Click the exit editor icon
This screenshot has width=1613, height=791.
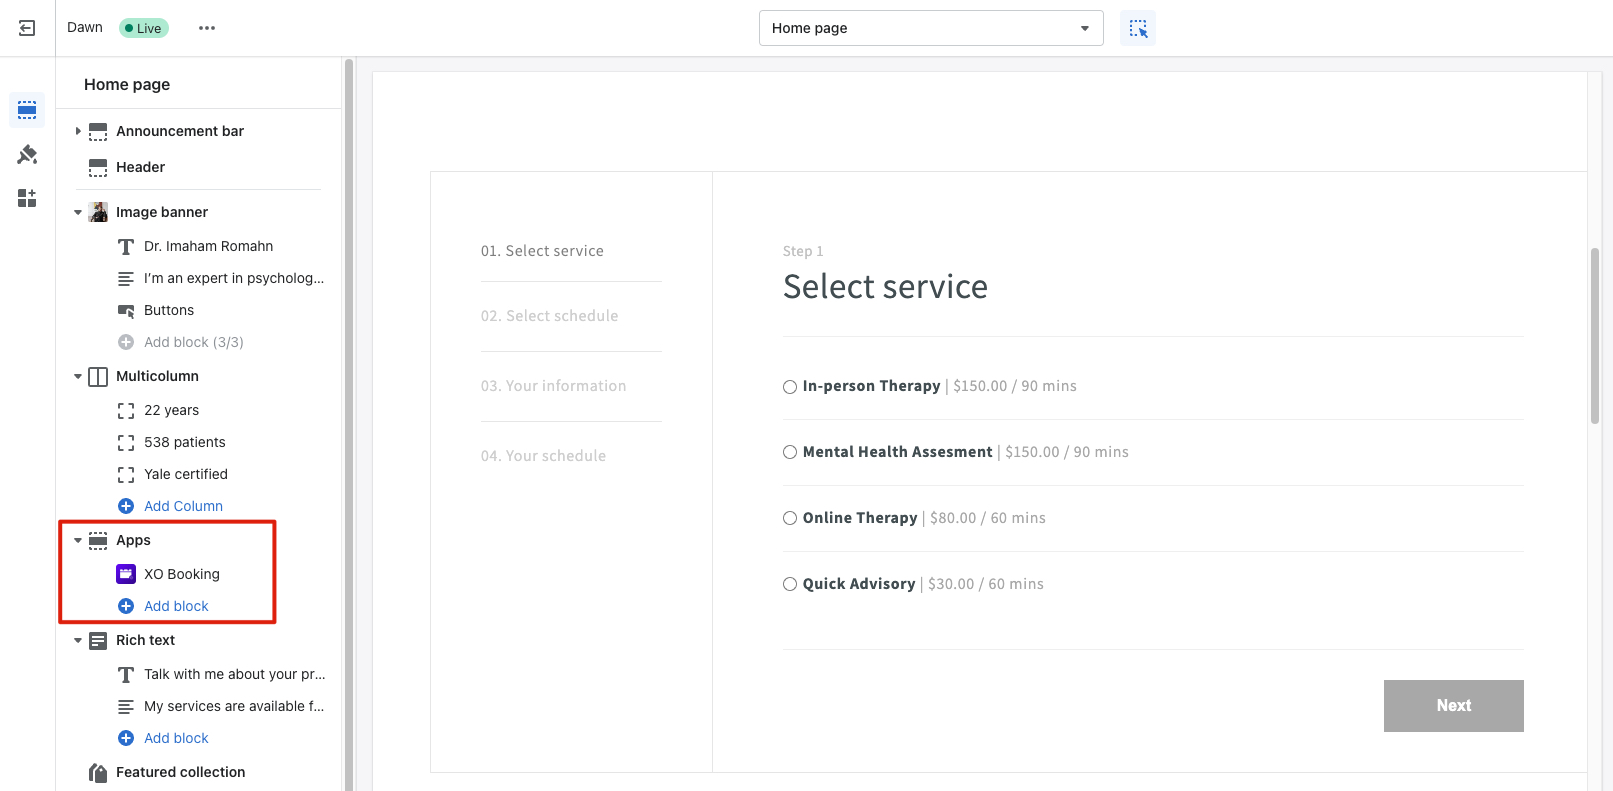coord(27,28)
